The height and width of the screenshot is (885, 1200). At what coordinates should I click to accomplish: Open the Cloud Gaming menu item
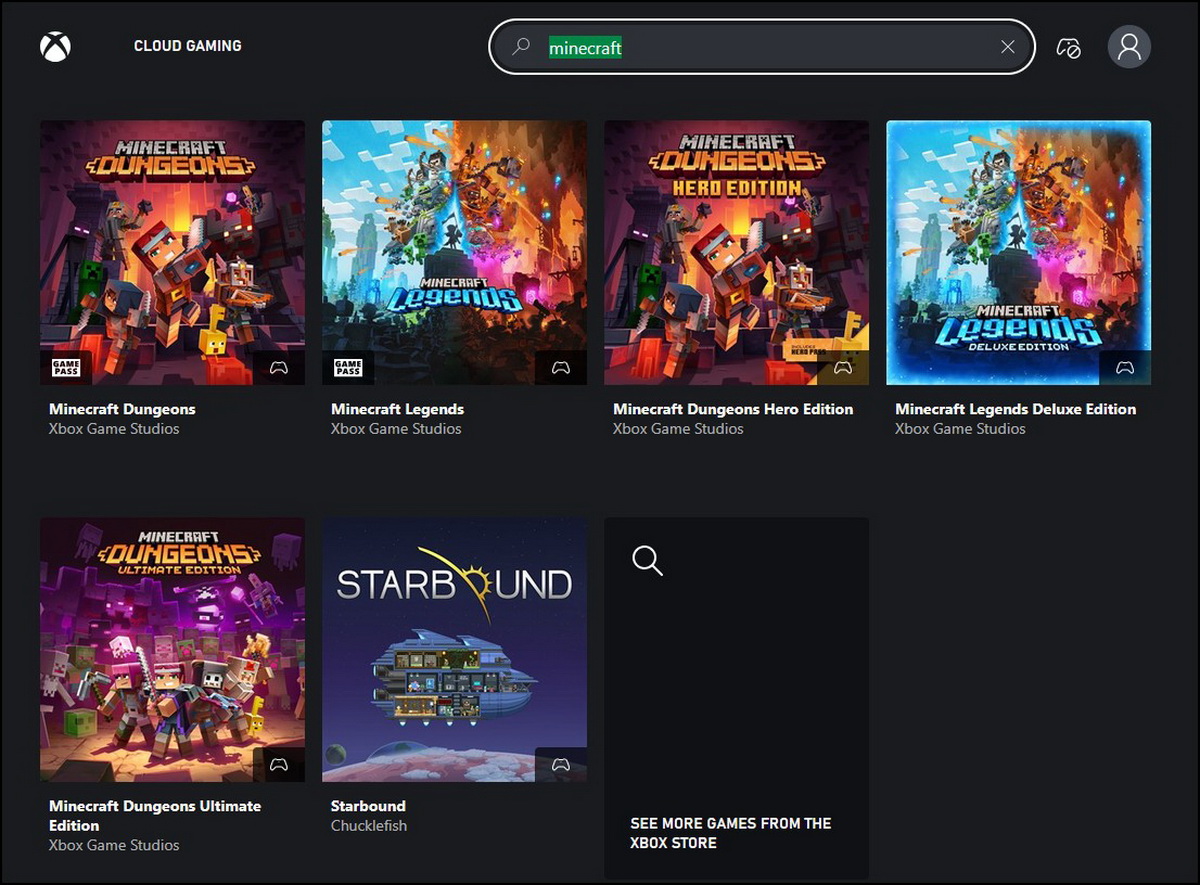pos(188,46)
